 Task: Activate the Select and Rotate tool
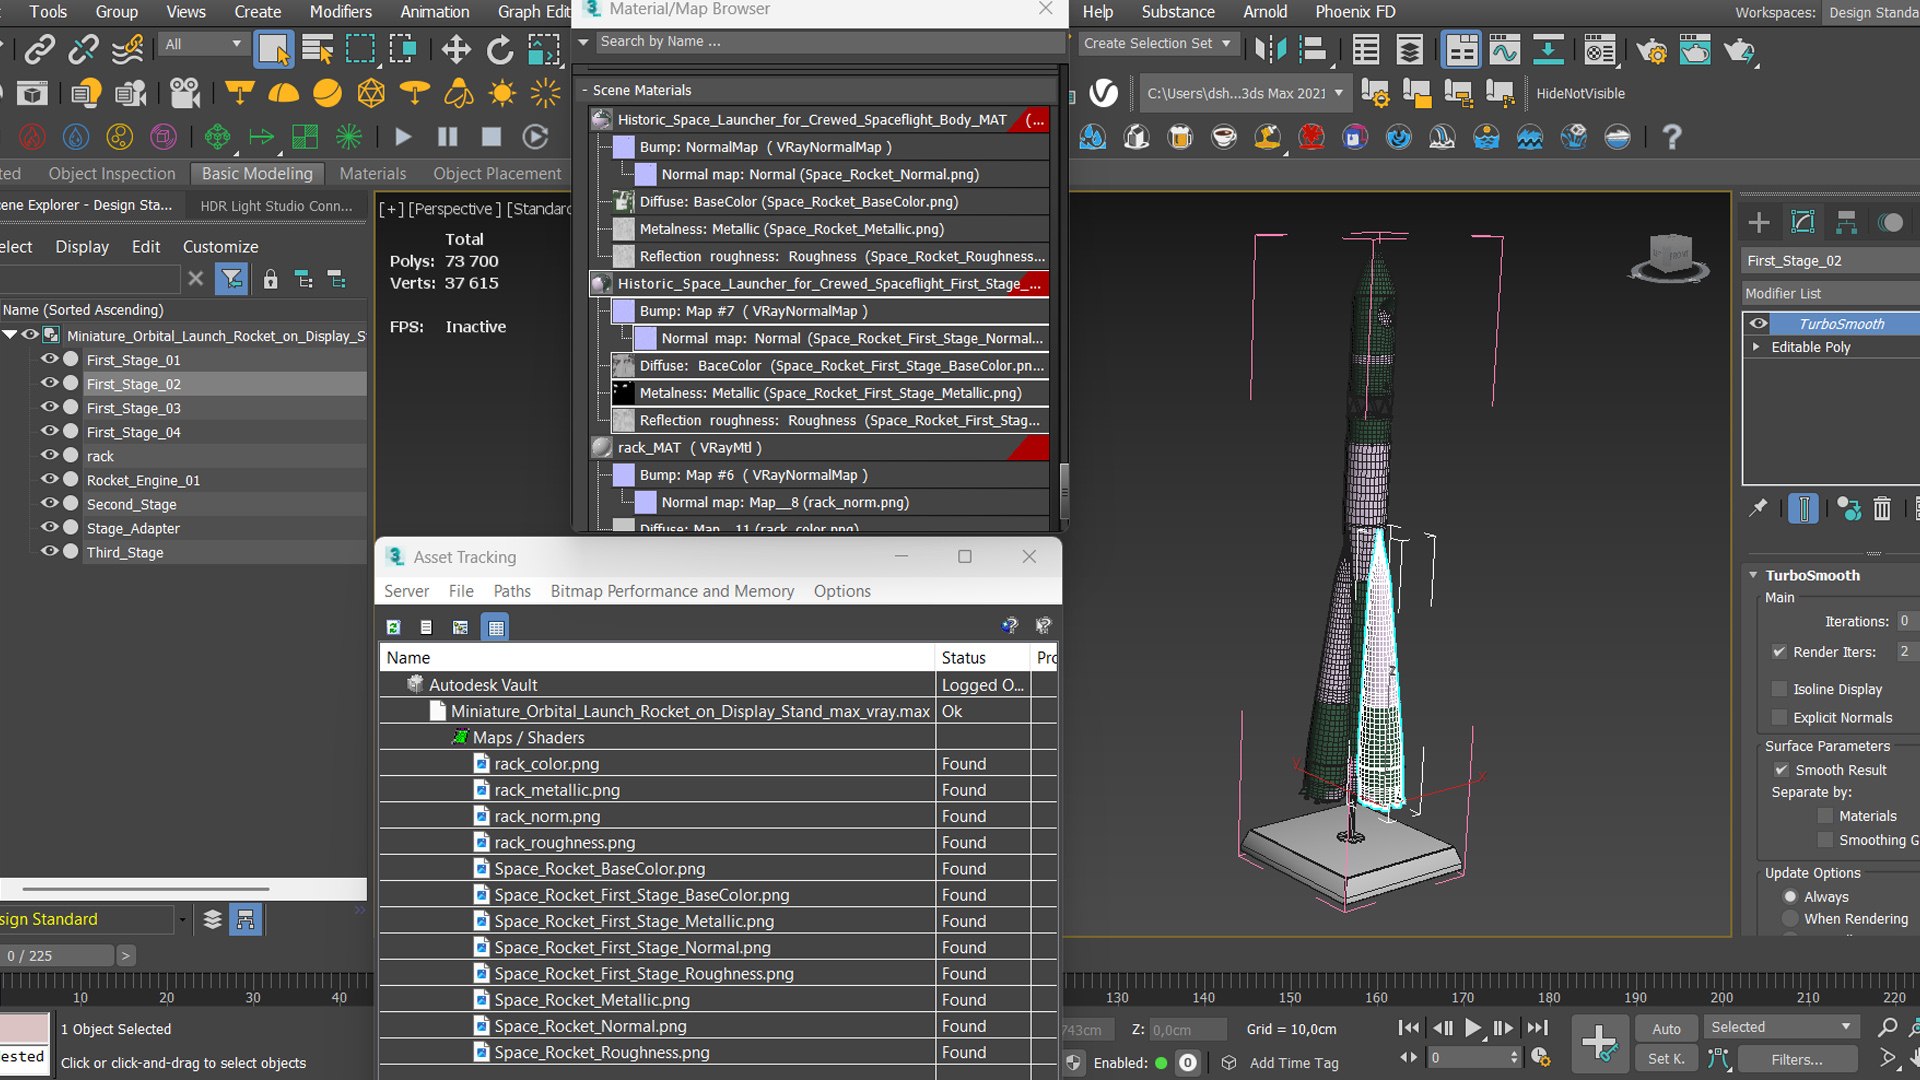[x=499, y=48]
